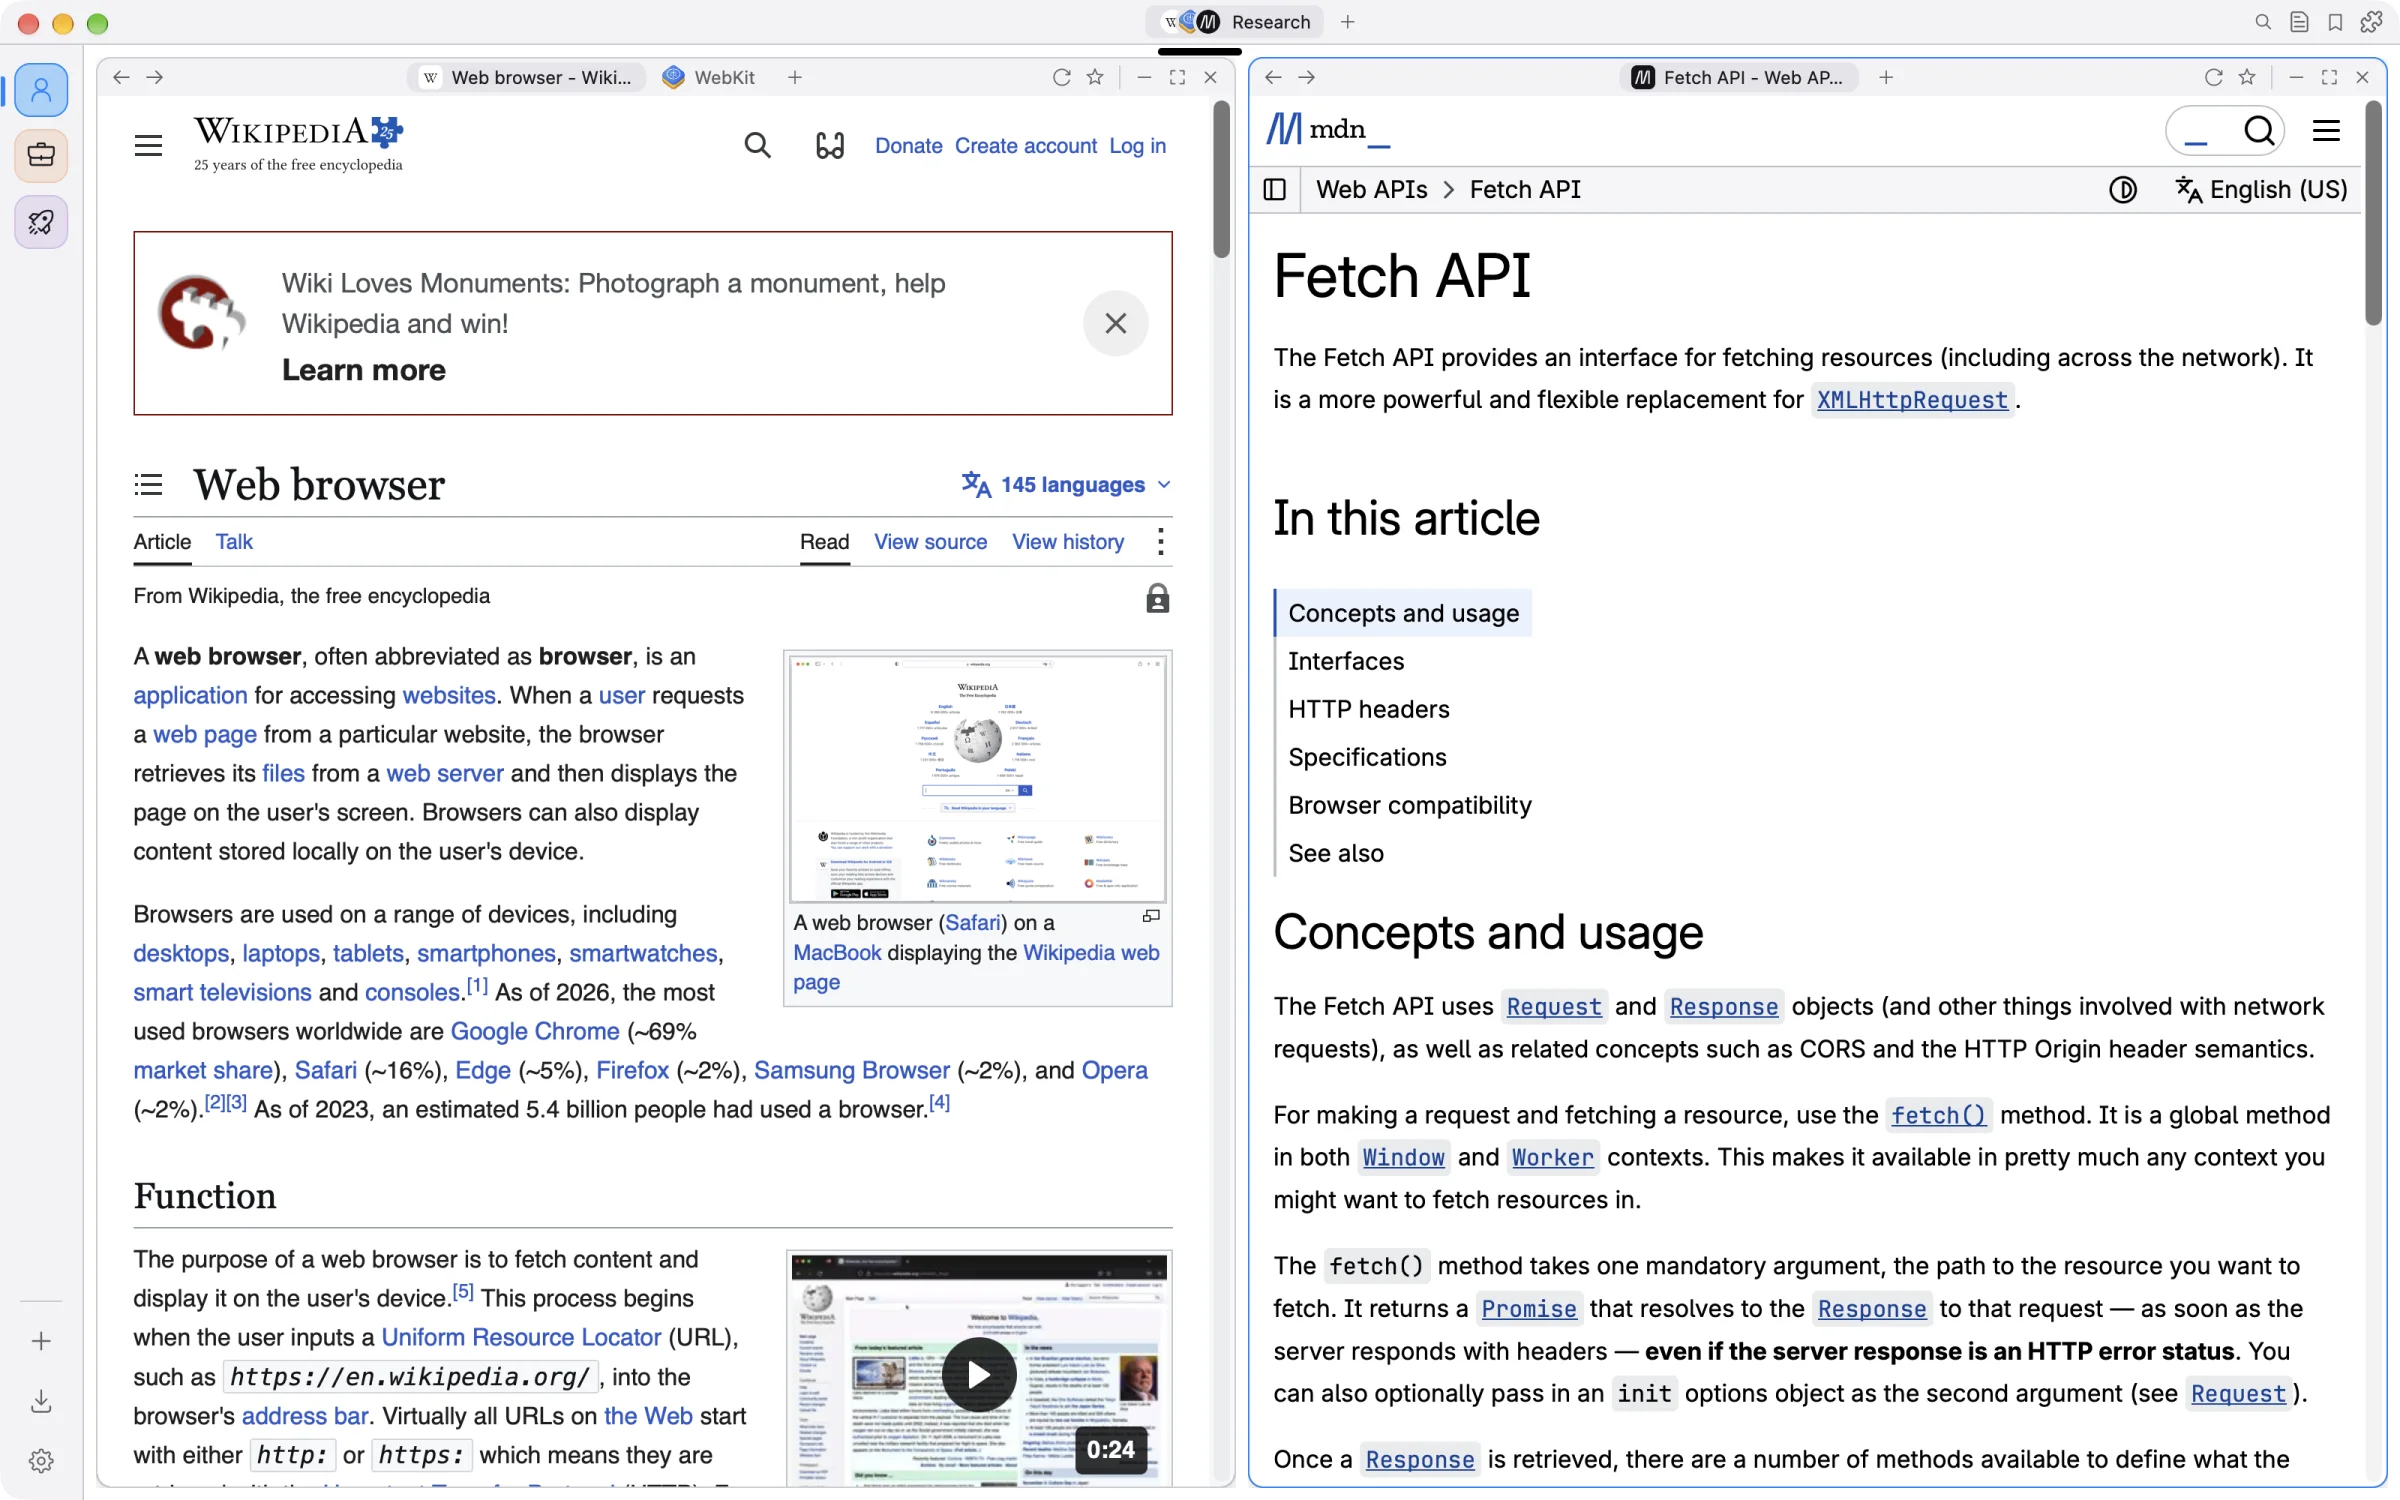Open settings gear in left sidebar
This screenshot has width=2400, height=1500.
(x=41, y=1461)
